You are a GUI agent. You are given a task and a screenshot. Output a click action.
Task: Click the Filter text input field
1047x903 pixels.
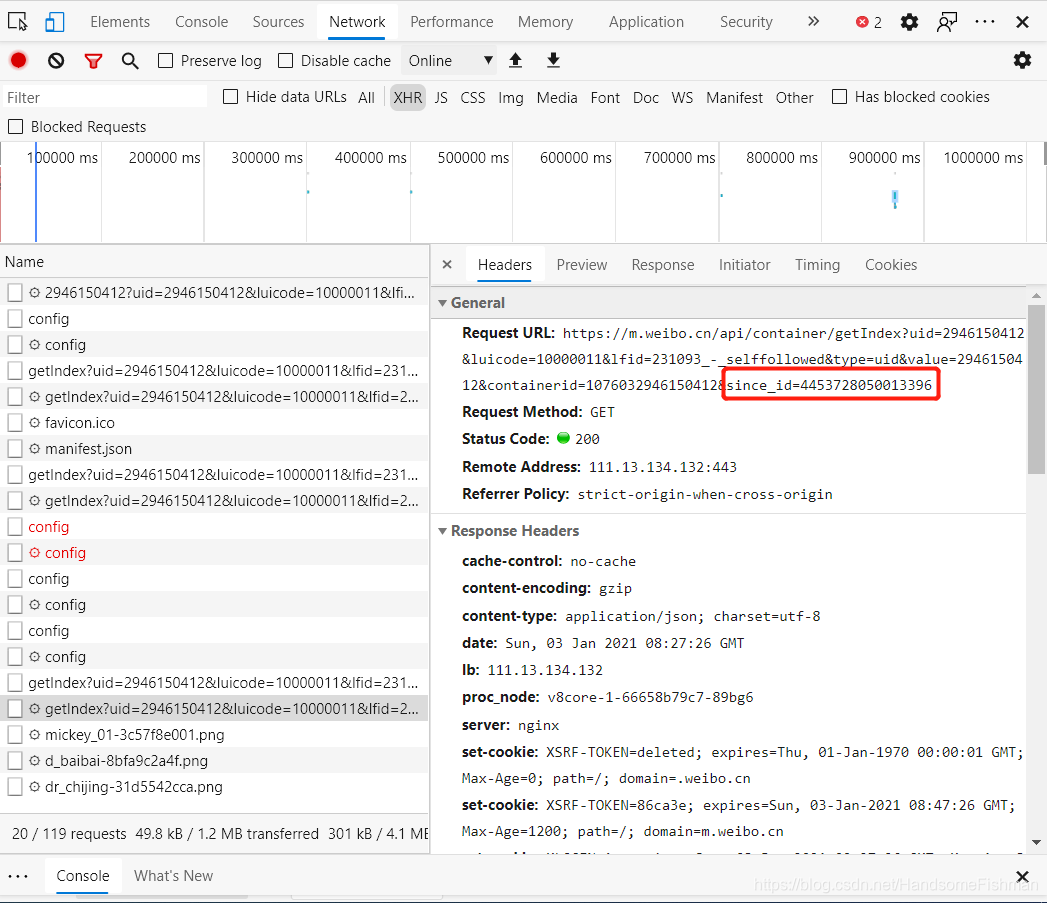(105, 98)
